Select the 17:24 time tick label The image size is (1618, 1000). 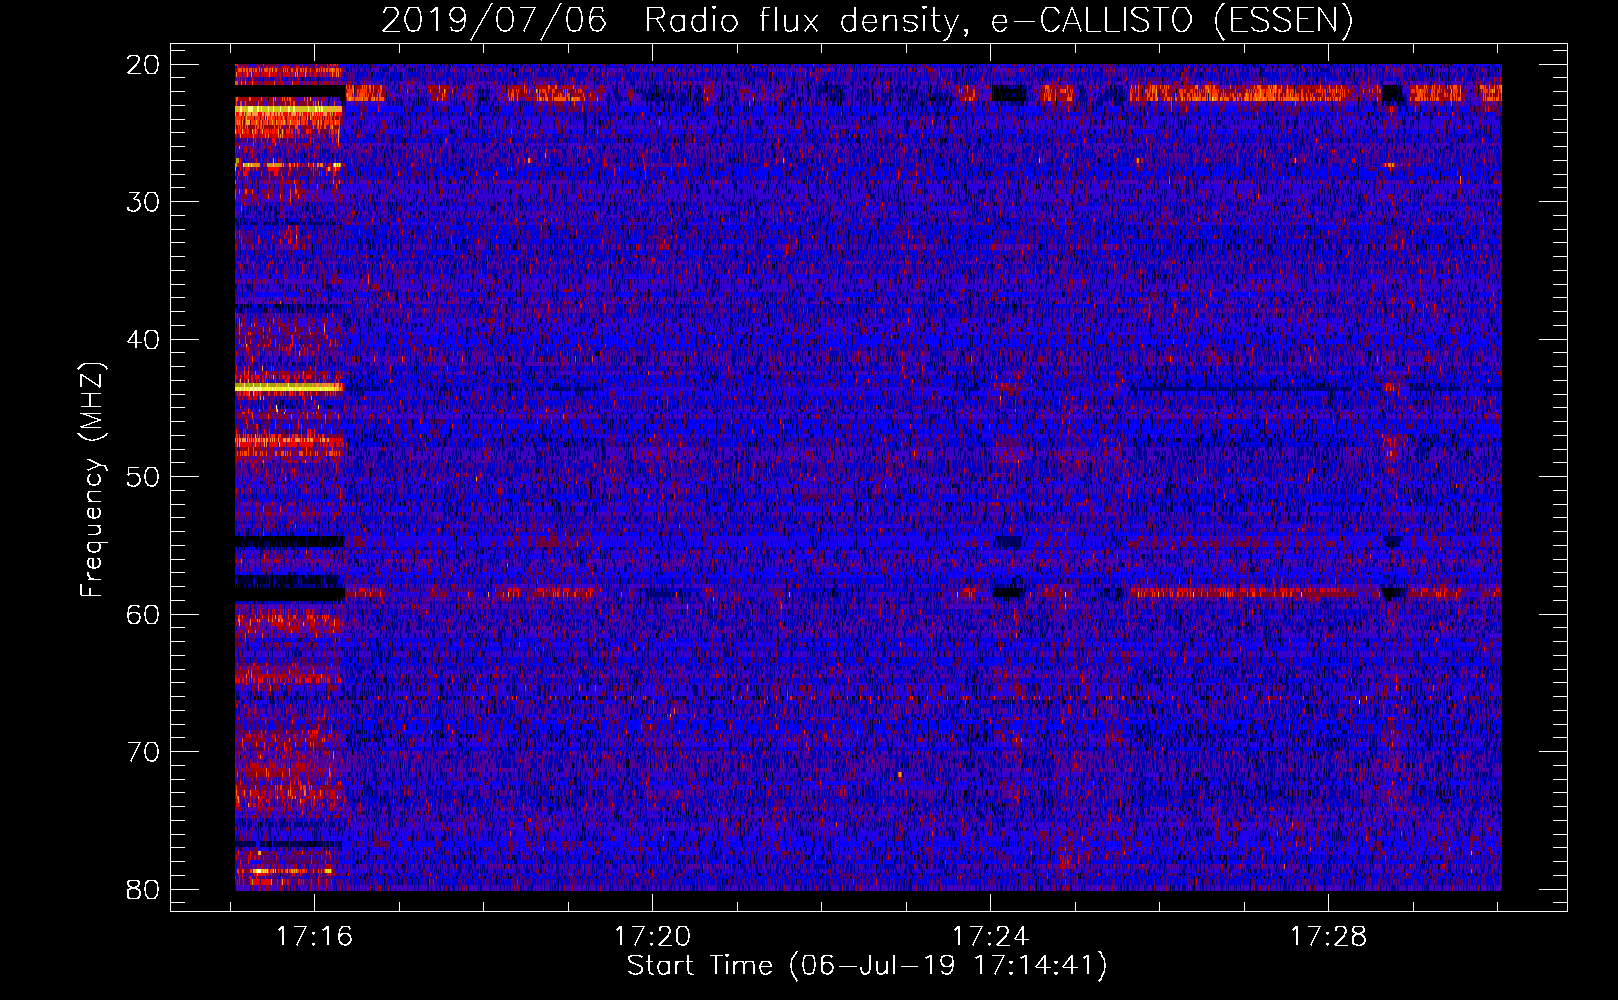click(990, 937)
